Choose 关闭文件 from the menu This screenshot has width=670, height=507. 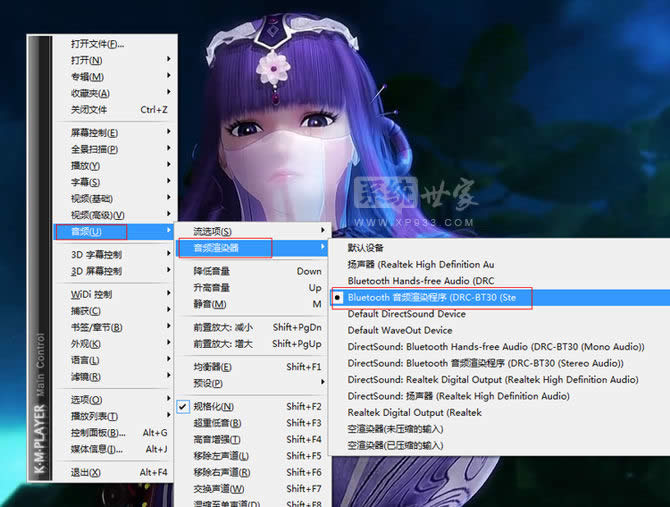(89, 109)
